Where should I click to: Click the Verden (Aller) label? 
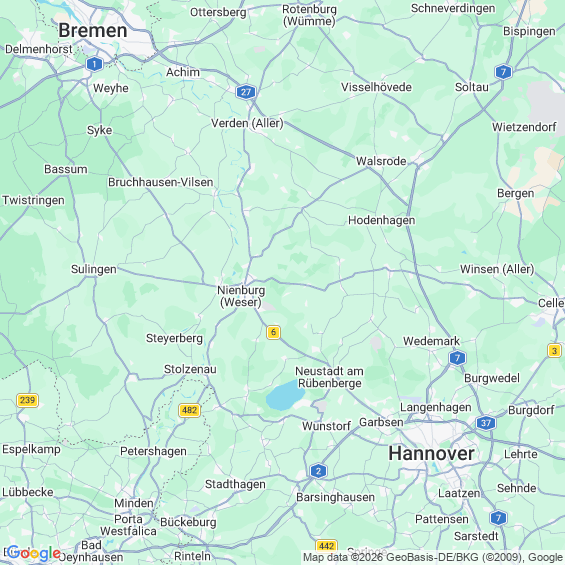tap(247, 123)
